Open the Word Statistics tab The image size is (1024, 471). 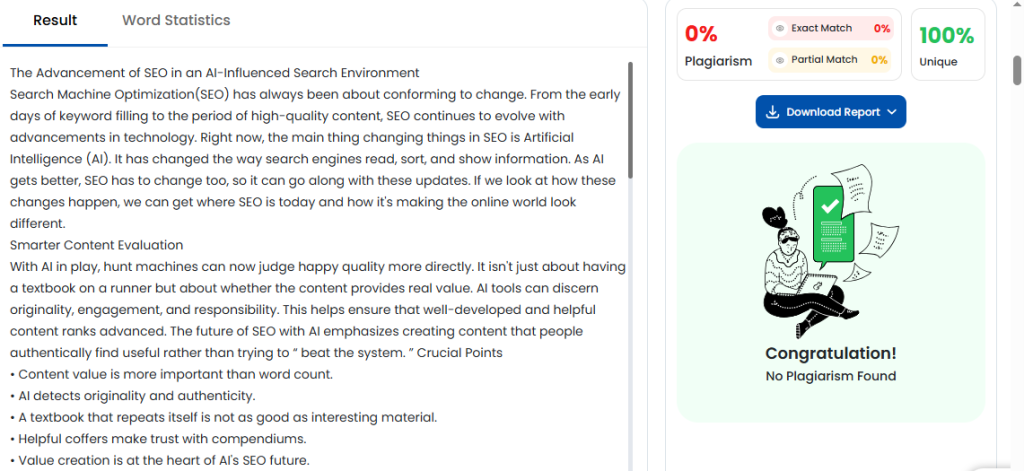pos(176,20)
